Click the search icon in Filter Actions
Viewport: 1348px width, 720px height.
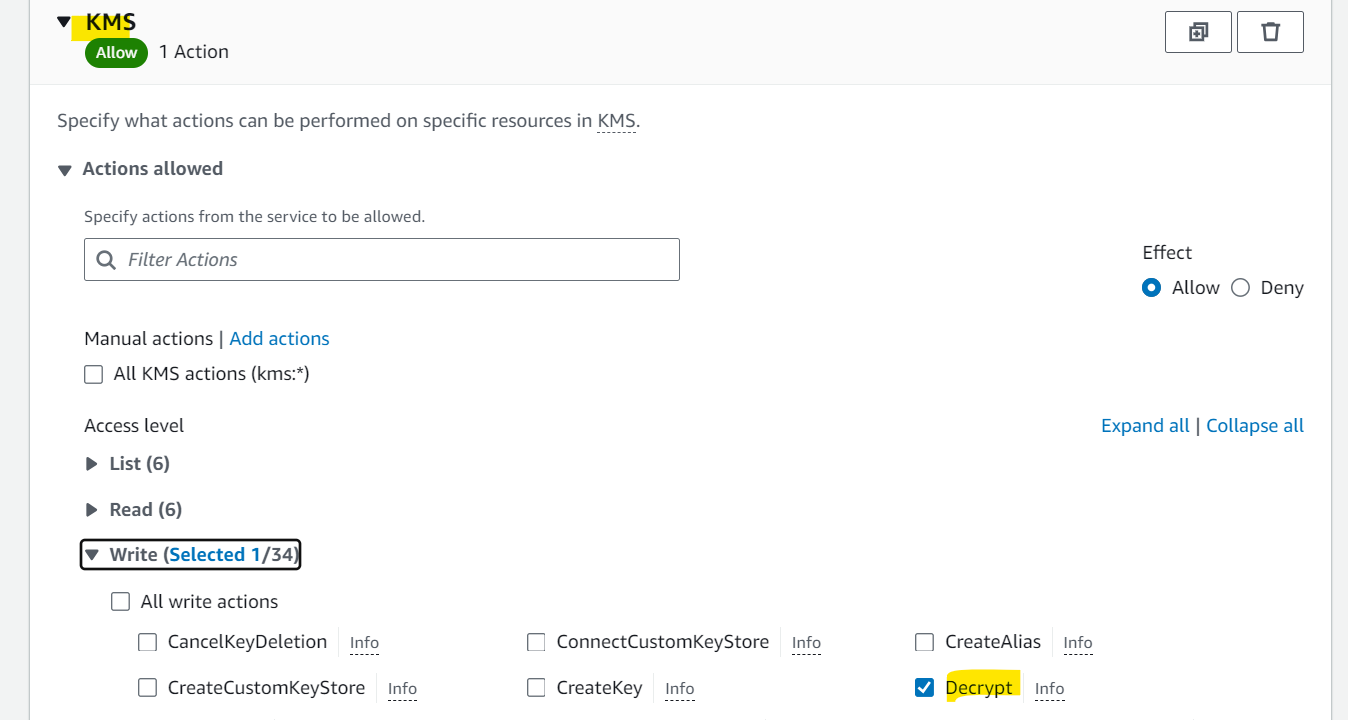coord(106,260)
